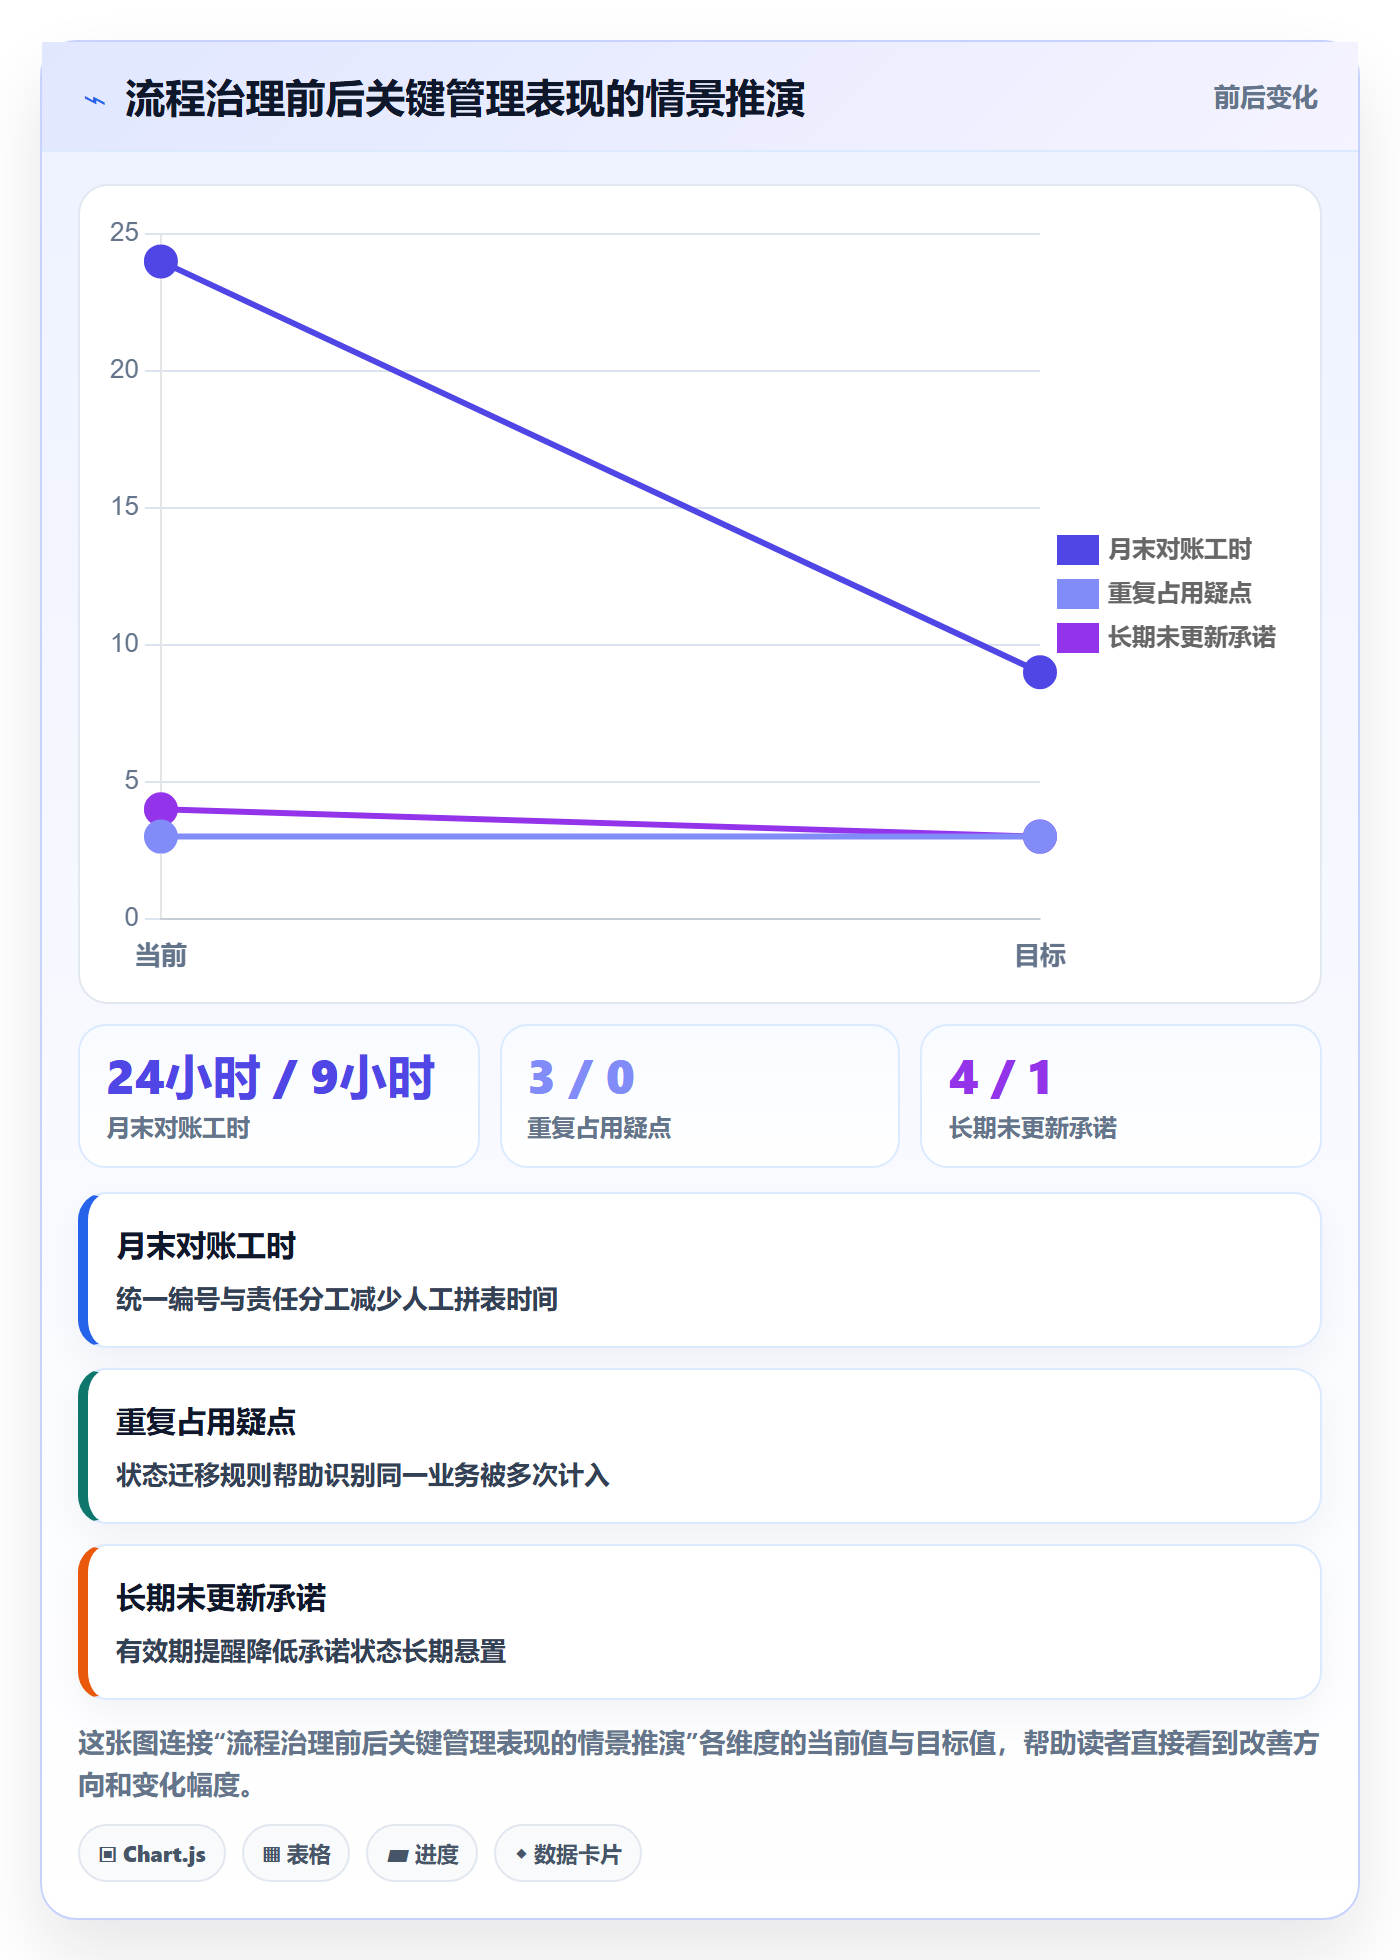
Task: Click 长期未更新承诺 caption under 4 / 1
Action: [1033, 1128]
